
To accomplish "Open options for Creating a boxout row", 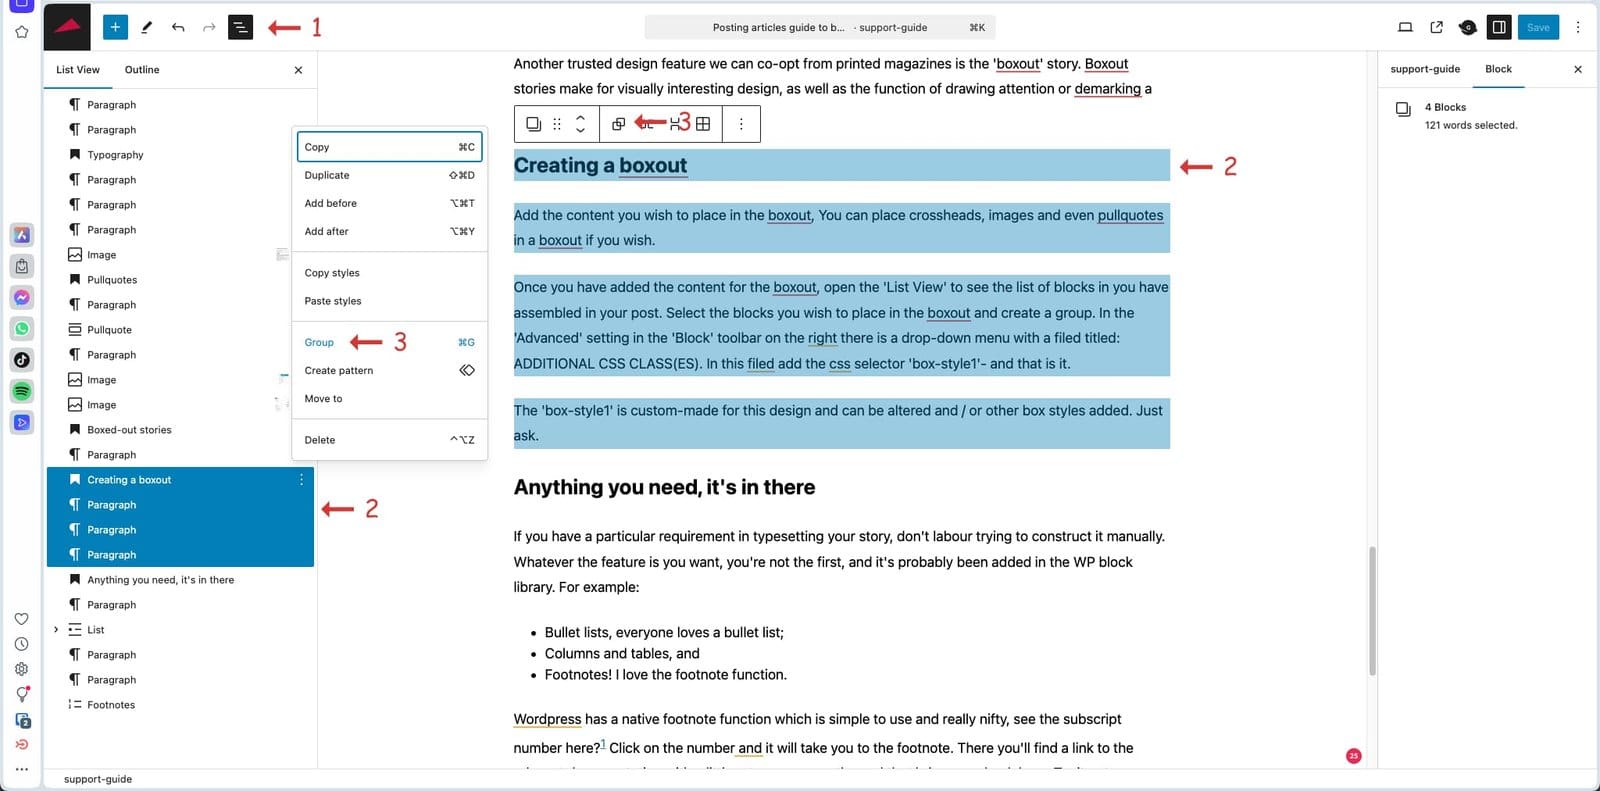I will pyautogui.click(x=301, y=480).
